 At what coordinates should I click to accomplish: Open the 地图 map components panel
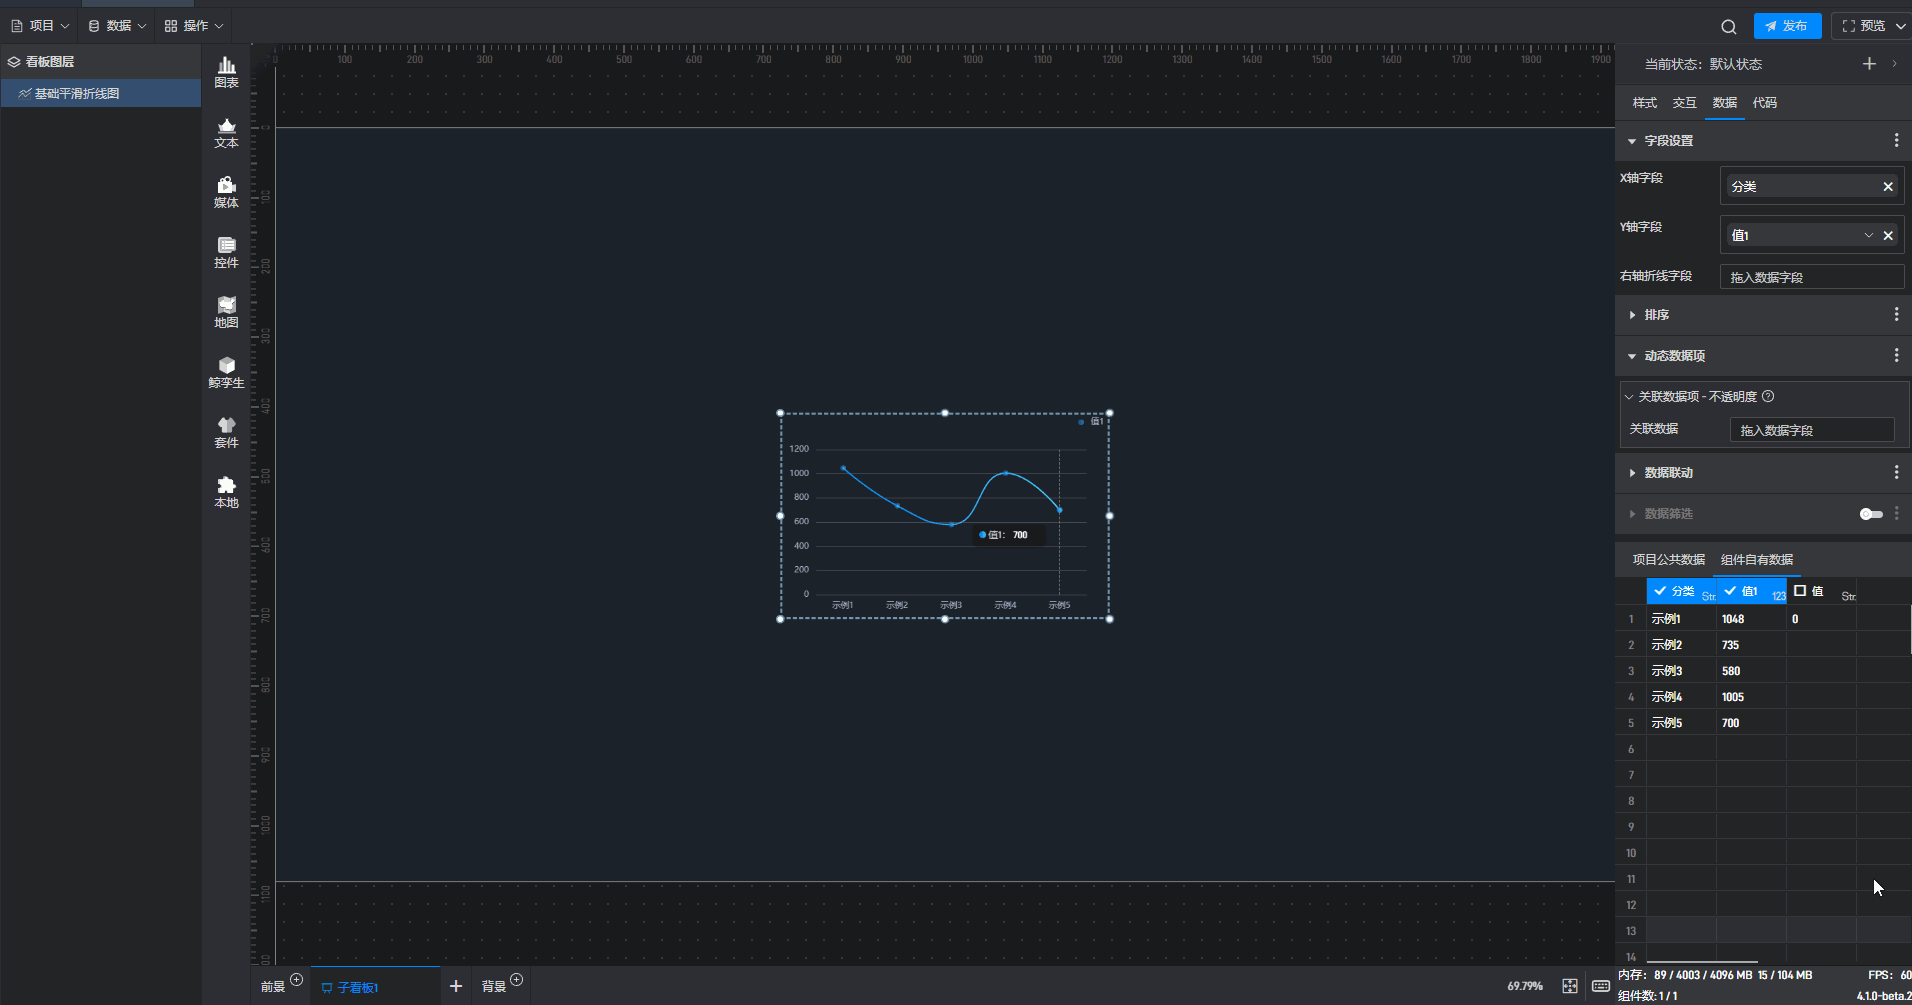click(227, 312)
